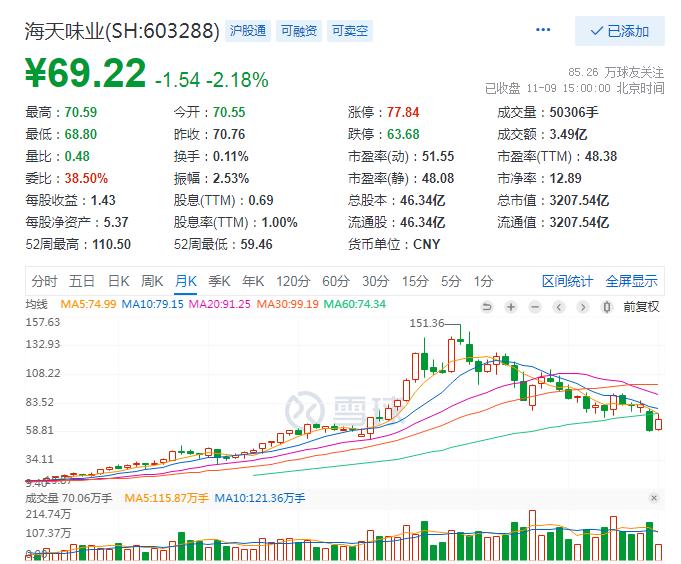The image size is (681, 564).
Task: Click the 市盈率(TTM) 48.38 value
Action: coord(601,156)
